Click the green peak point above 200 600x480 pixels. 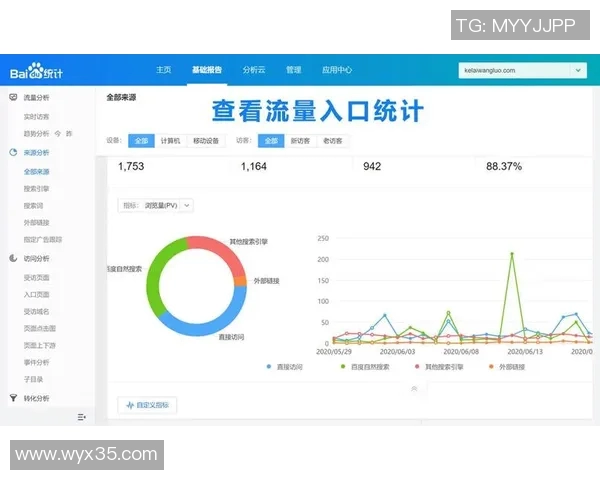coord(512,254)
